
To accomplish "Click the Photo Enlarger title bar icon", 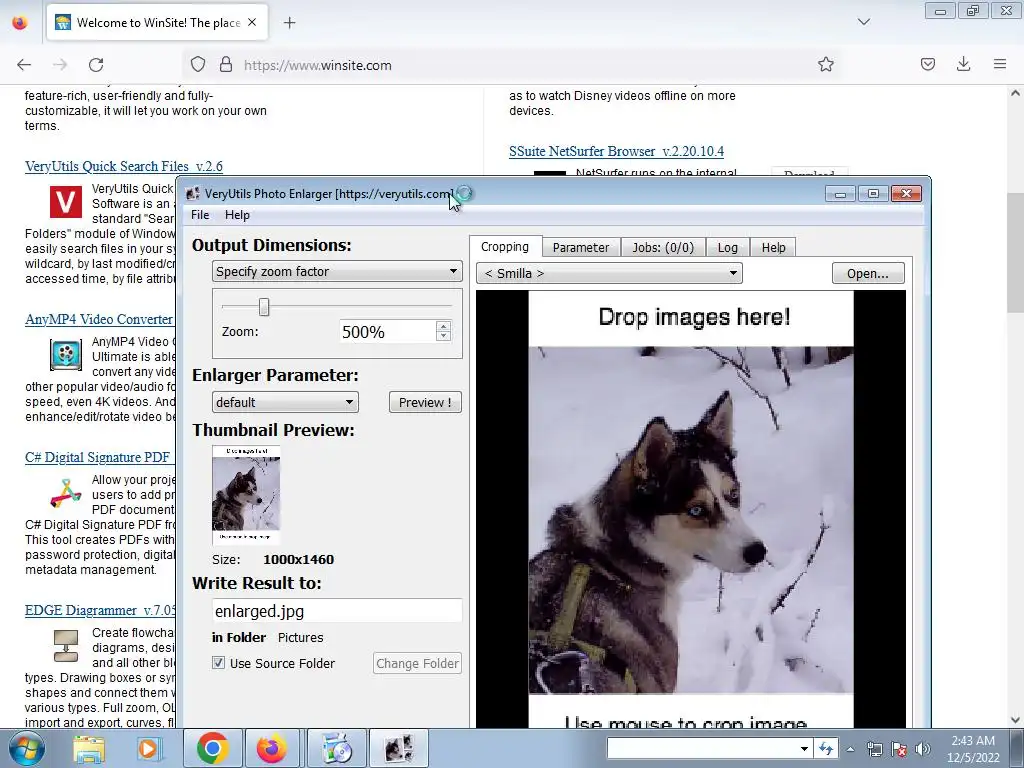I will (x=193, y=193).
